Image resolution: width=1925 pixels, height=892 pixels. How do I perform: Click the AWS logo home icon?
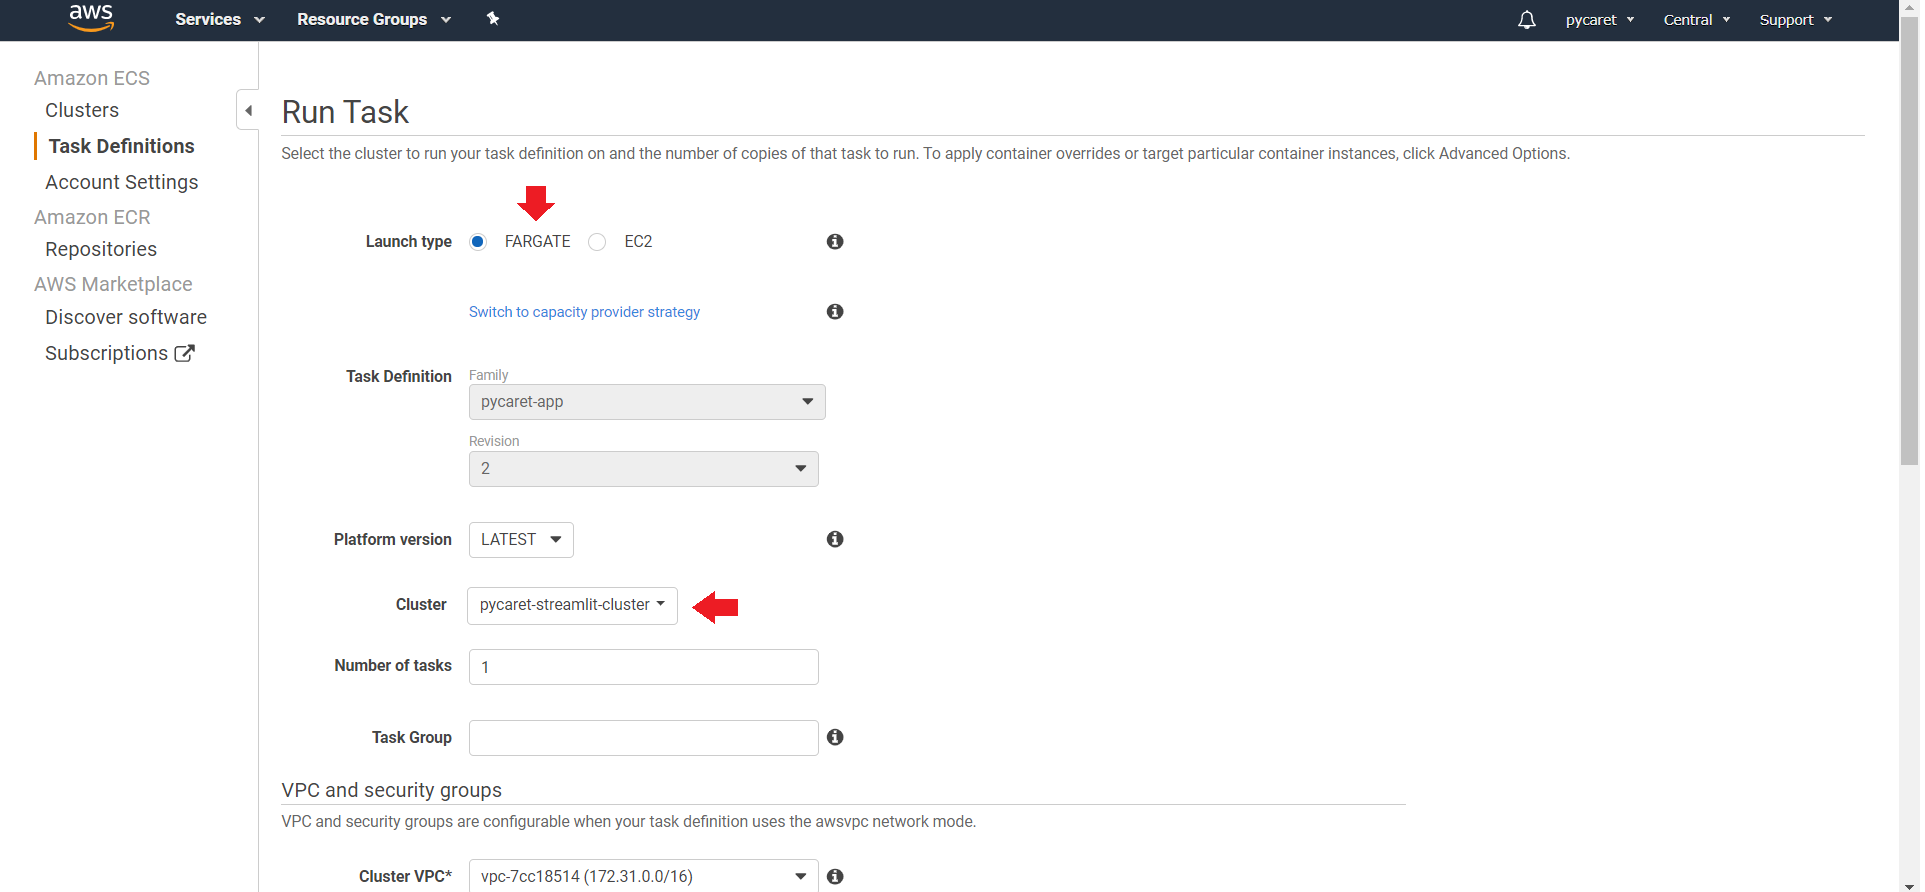pyautogui.click(x=91, y=18)
